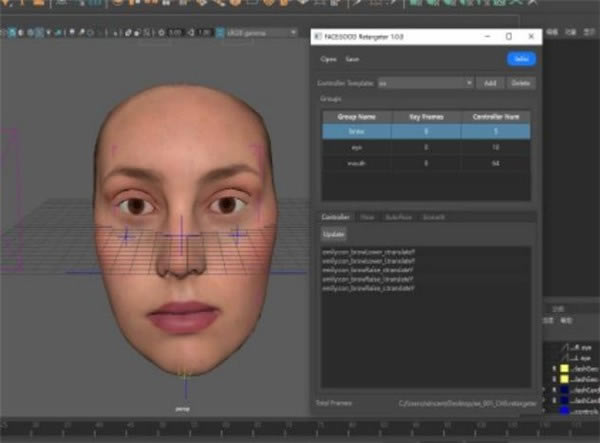Click the bright blue icon beside controls
The image size is (600, 443).
pos(564,411)
